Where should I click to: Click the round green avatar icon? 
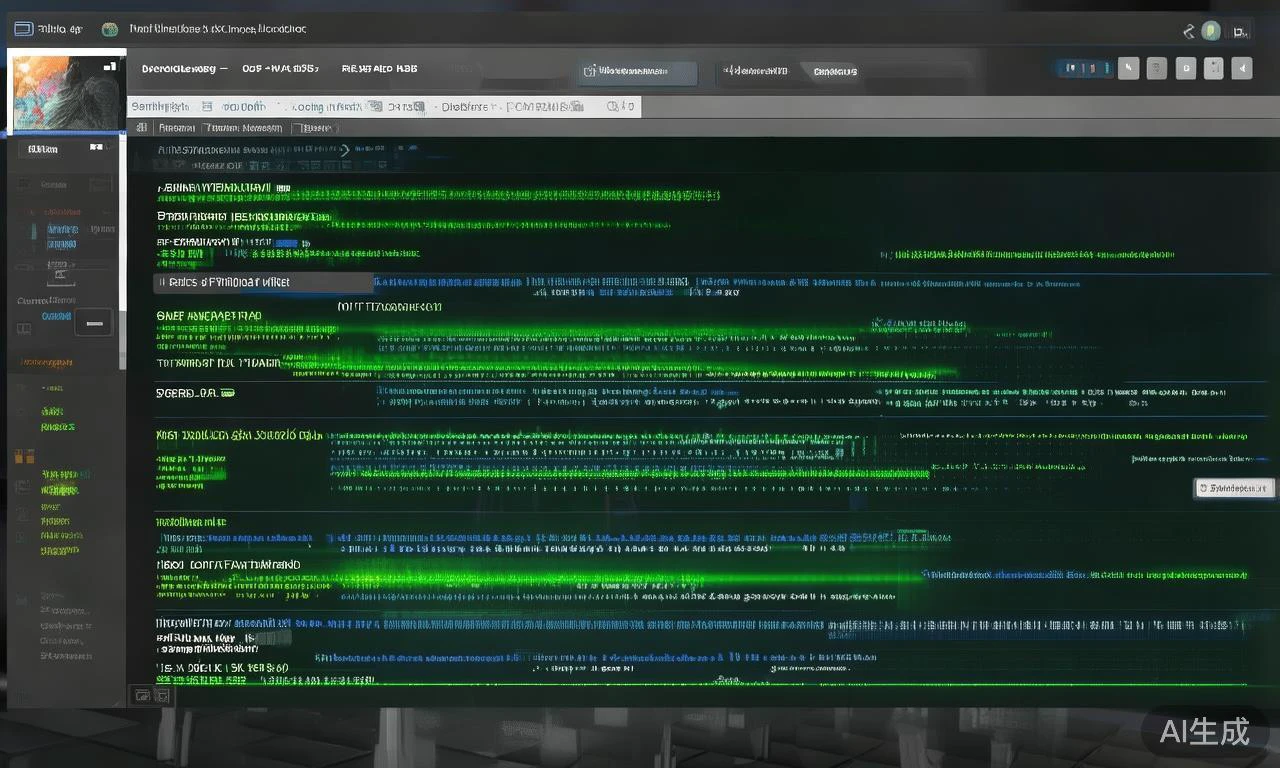click(1211, 31)
